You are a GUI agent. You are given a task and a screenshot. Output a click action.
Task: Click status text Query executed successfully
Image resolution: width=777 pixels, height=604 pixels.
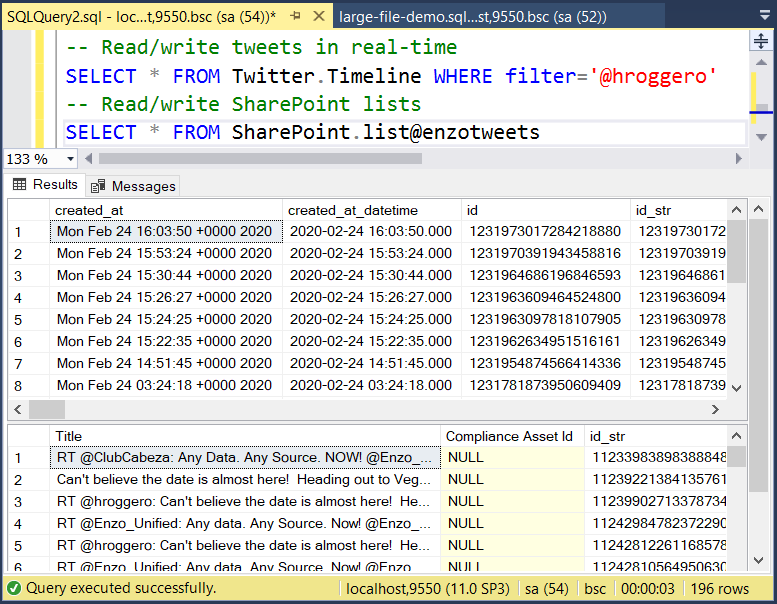pos(121,588)
